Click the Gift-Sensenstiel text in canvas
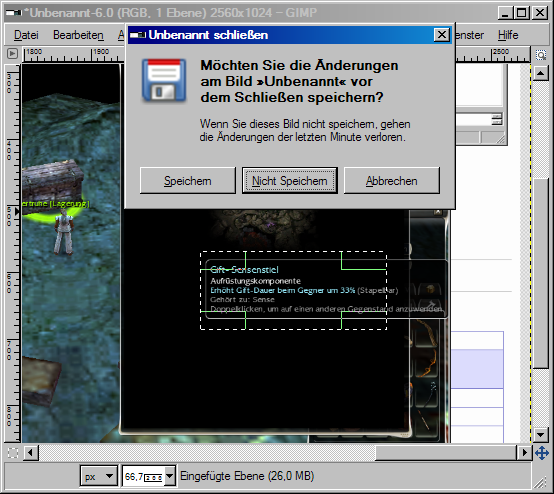This screenshot has height=494, width=554. (x=244, y=270)
